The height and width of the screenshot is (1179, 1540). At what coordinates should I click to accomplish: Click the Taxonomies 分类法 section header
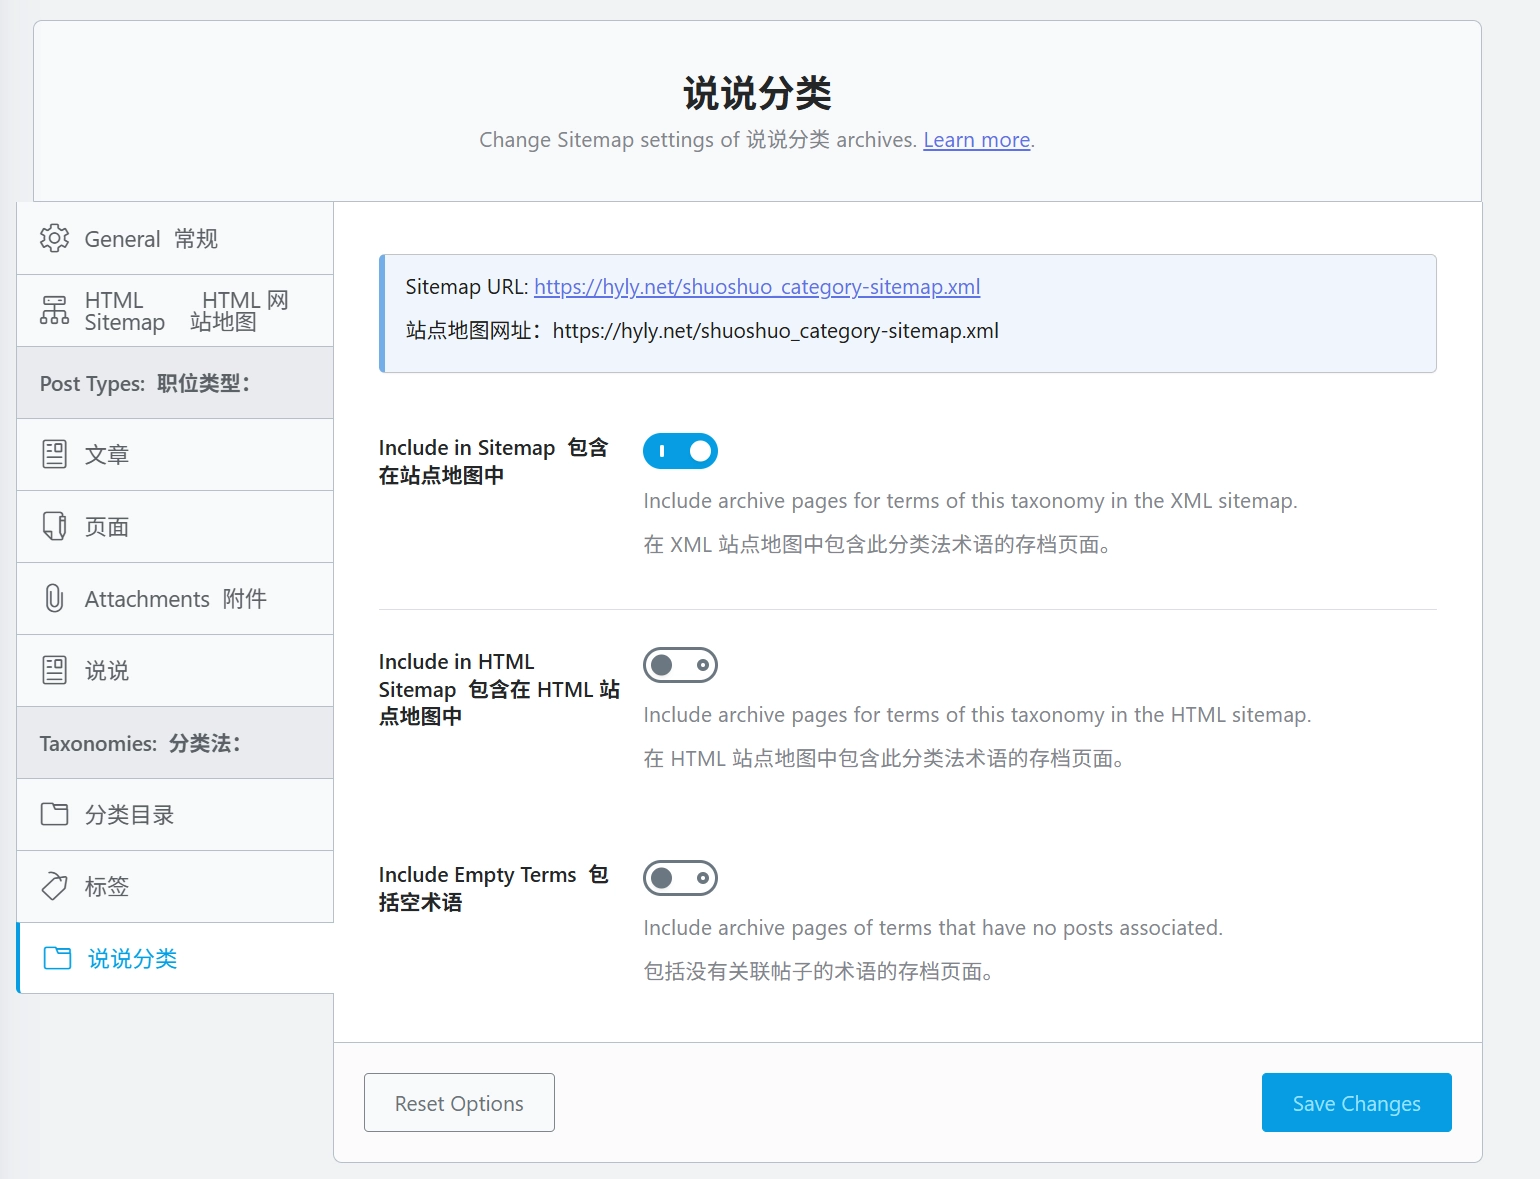(x=175, y=742)
